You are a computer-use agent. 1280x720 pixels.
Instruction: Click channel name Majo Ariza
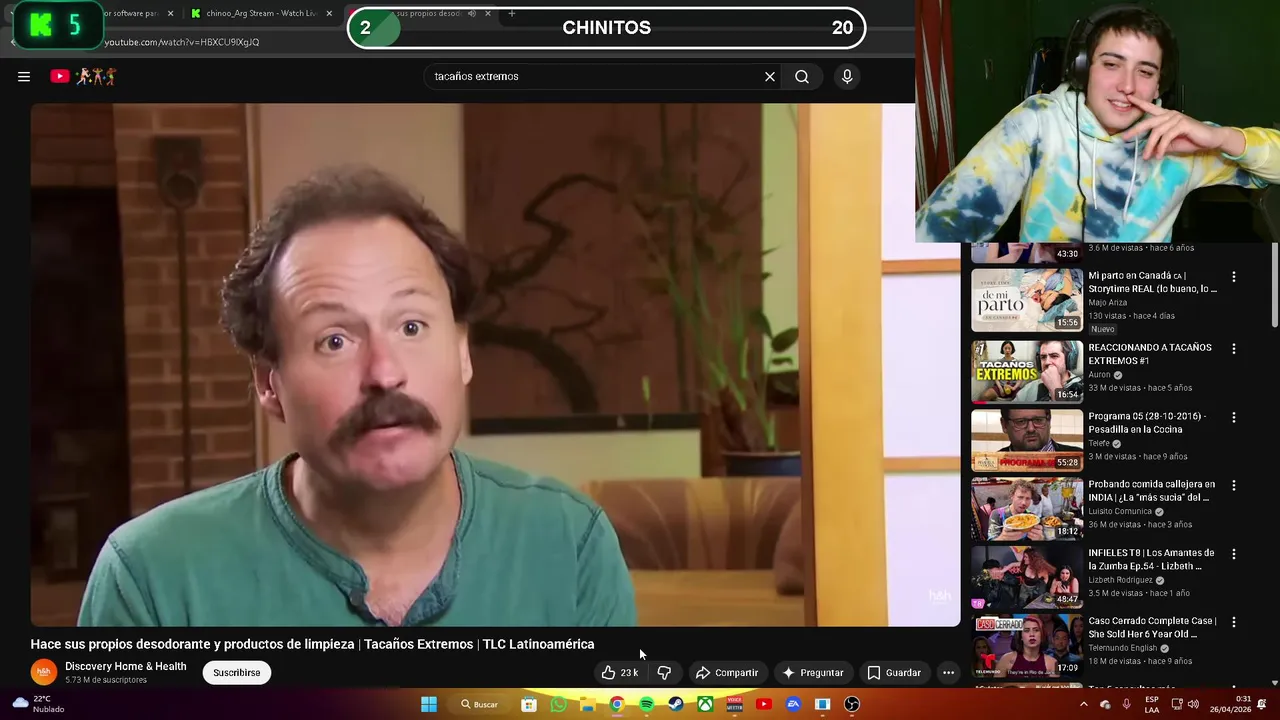pos(1107,302)
